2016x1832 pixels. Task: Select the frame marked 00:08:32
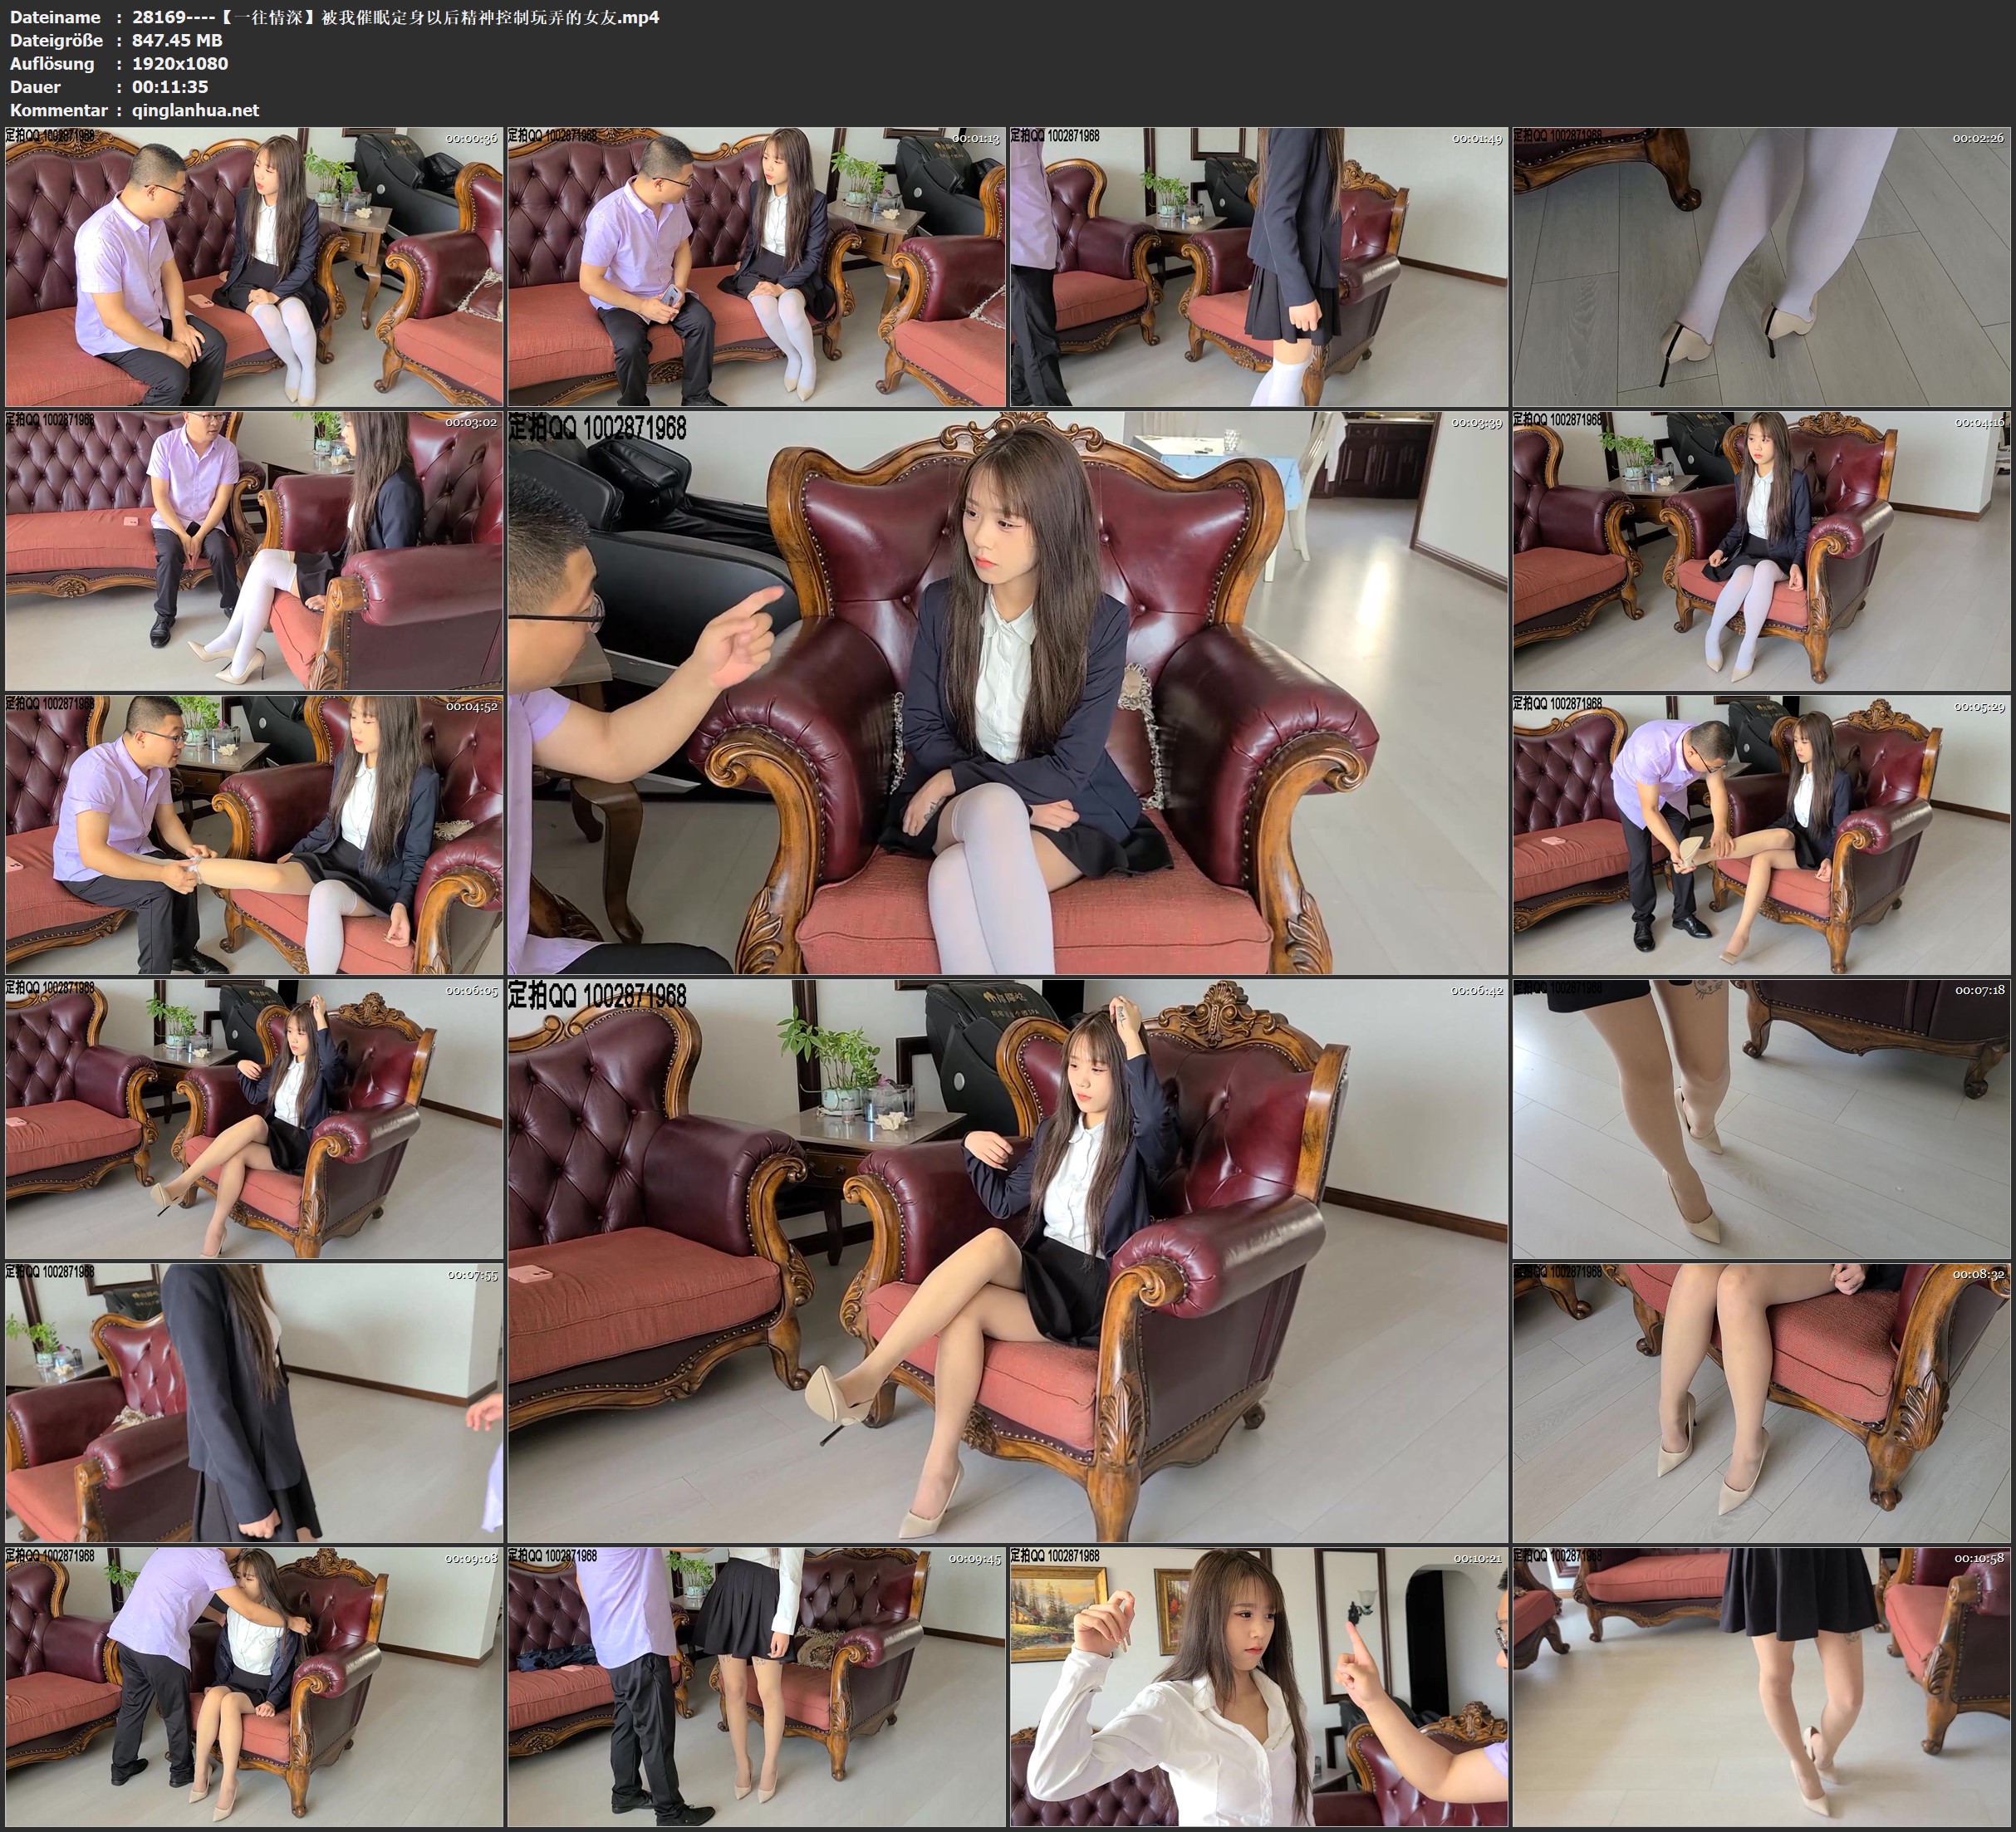1762,1402
